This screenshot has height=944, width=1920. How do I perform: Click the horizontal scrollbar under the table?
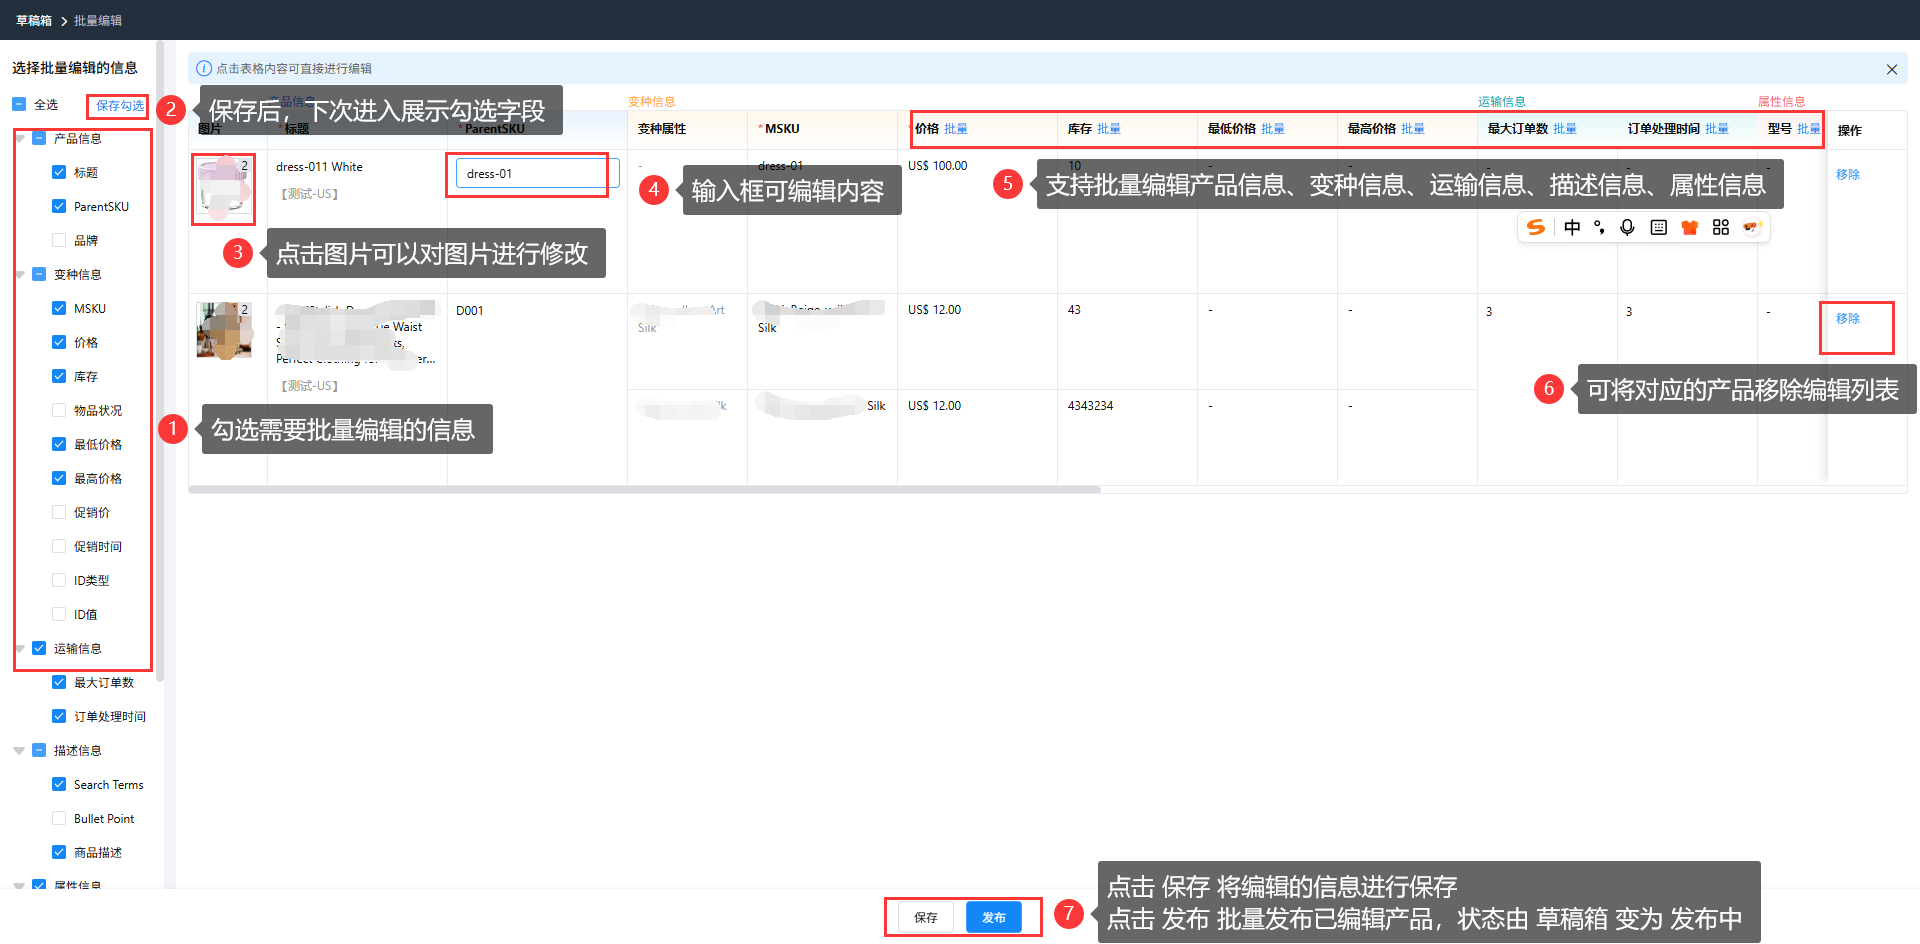(644, 490)
